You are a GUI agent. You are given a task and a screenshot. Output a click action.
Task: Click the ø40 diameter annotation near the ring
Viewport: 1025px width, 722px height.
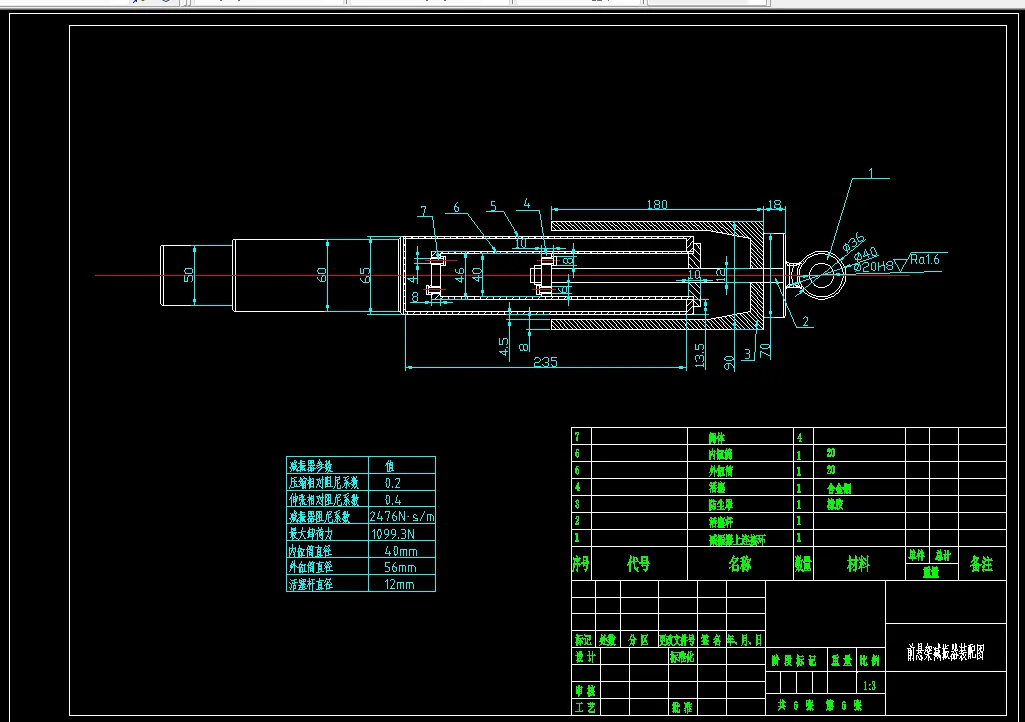point(866,255)
